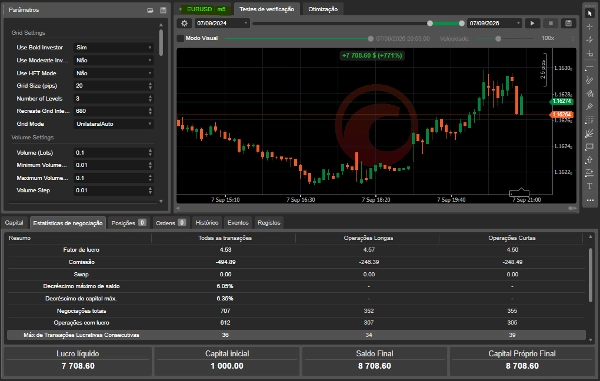The height and width of the screenshot is (381, 600).
Task: Switch to Testes de verificação tab
Action: [x=267, y=9]
